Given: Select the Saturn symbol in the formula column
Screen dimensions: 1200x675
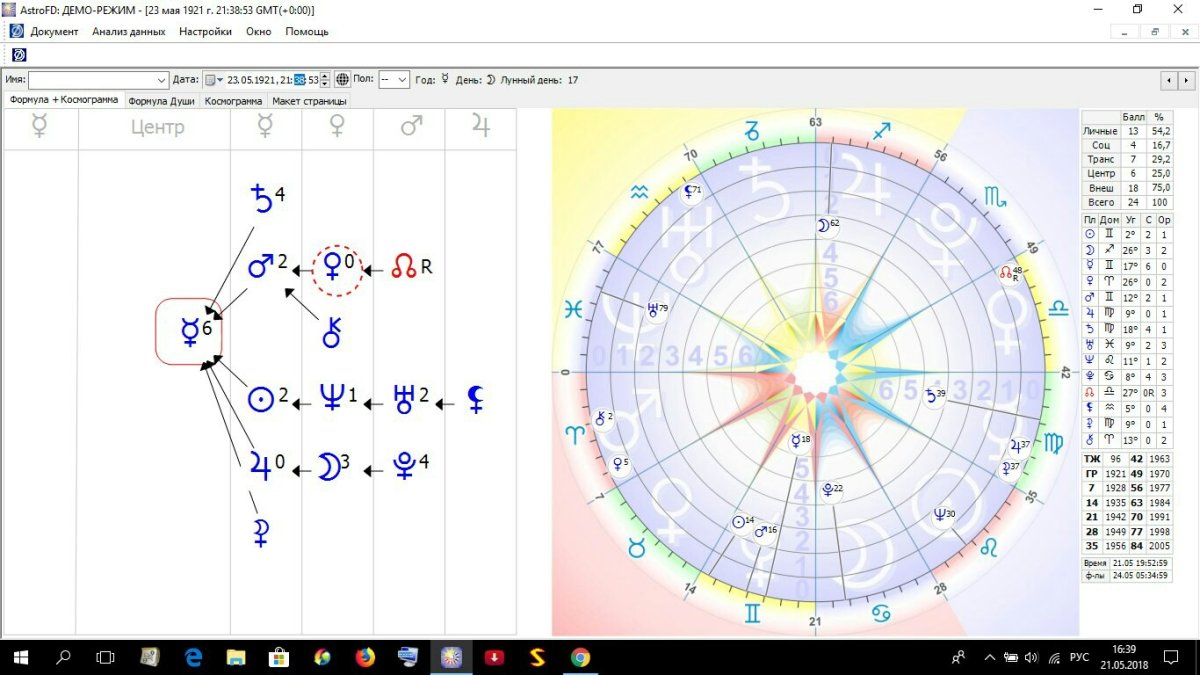Looking at the screenshot, I should [x=262, y=198].
